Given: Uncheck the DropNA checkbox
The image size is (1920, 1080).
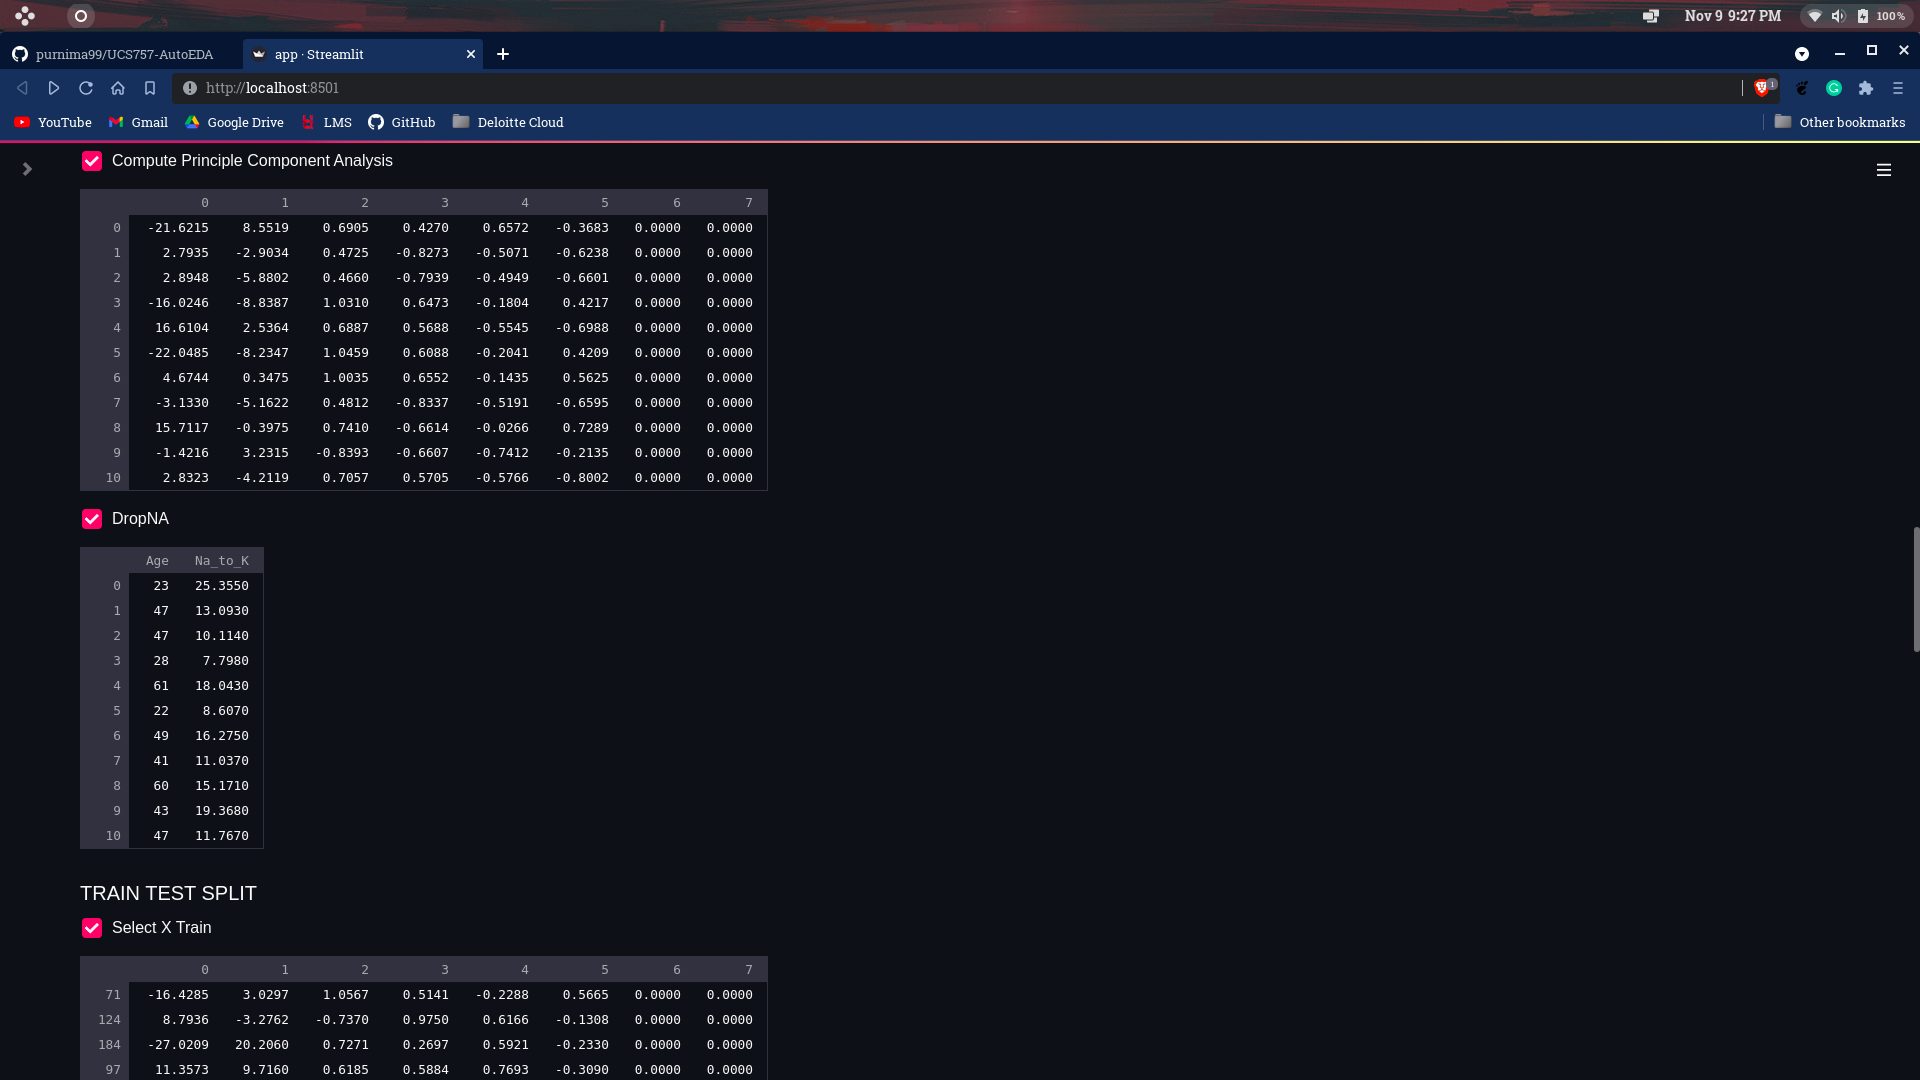Looking at the screenshot, I should tap(92, 519).
